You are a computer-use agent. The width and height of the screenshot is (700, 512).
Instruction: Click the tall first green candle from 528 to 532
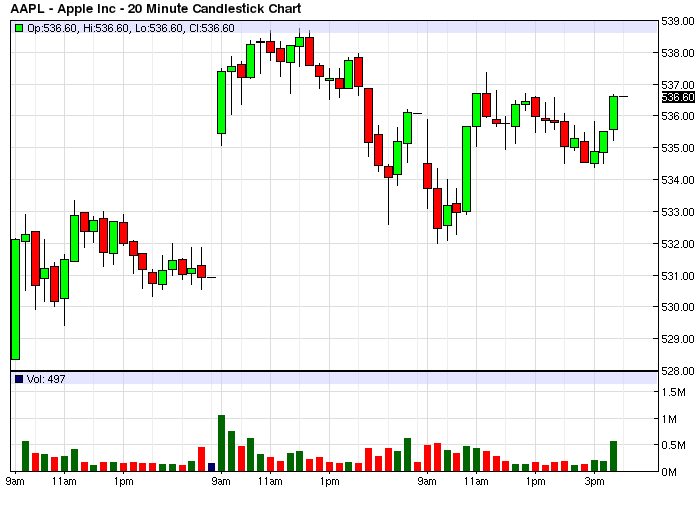[15, 299]
